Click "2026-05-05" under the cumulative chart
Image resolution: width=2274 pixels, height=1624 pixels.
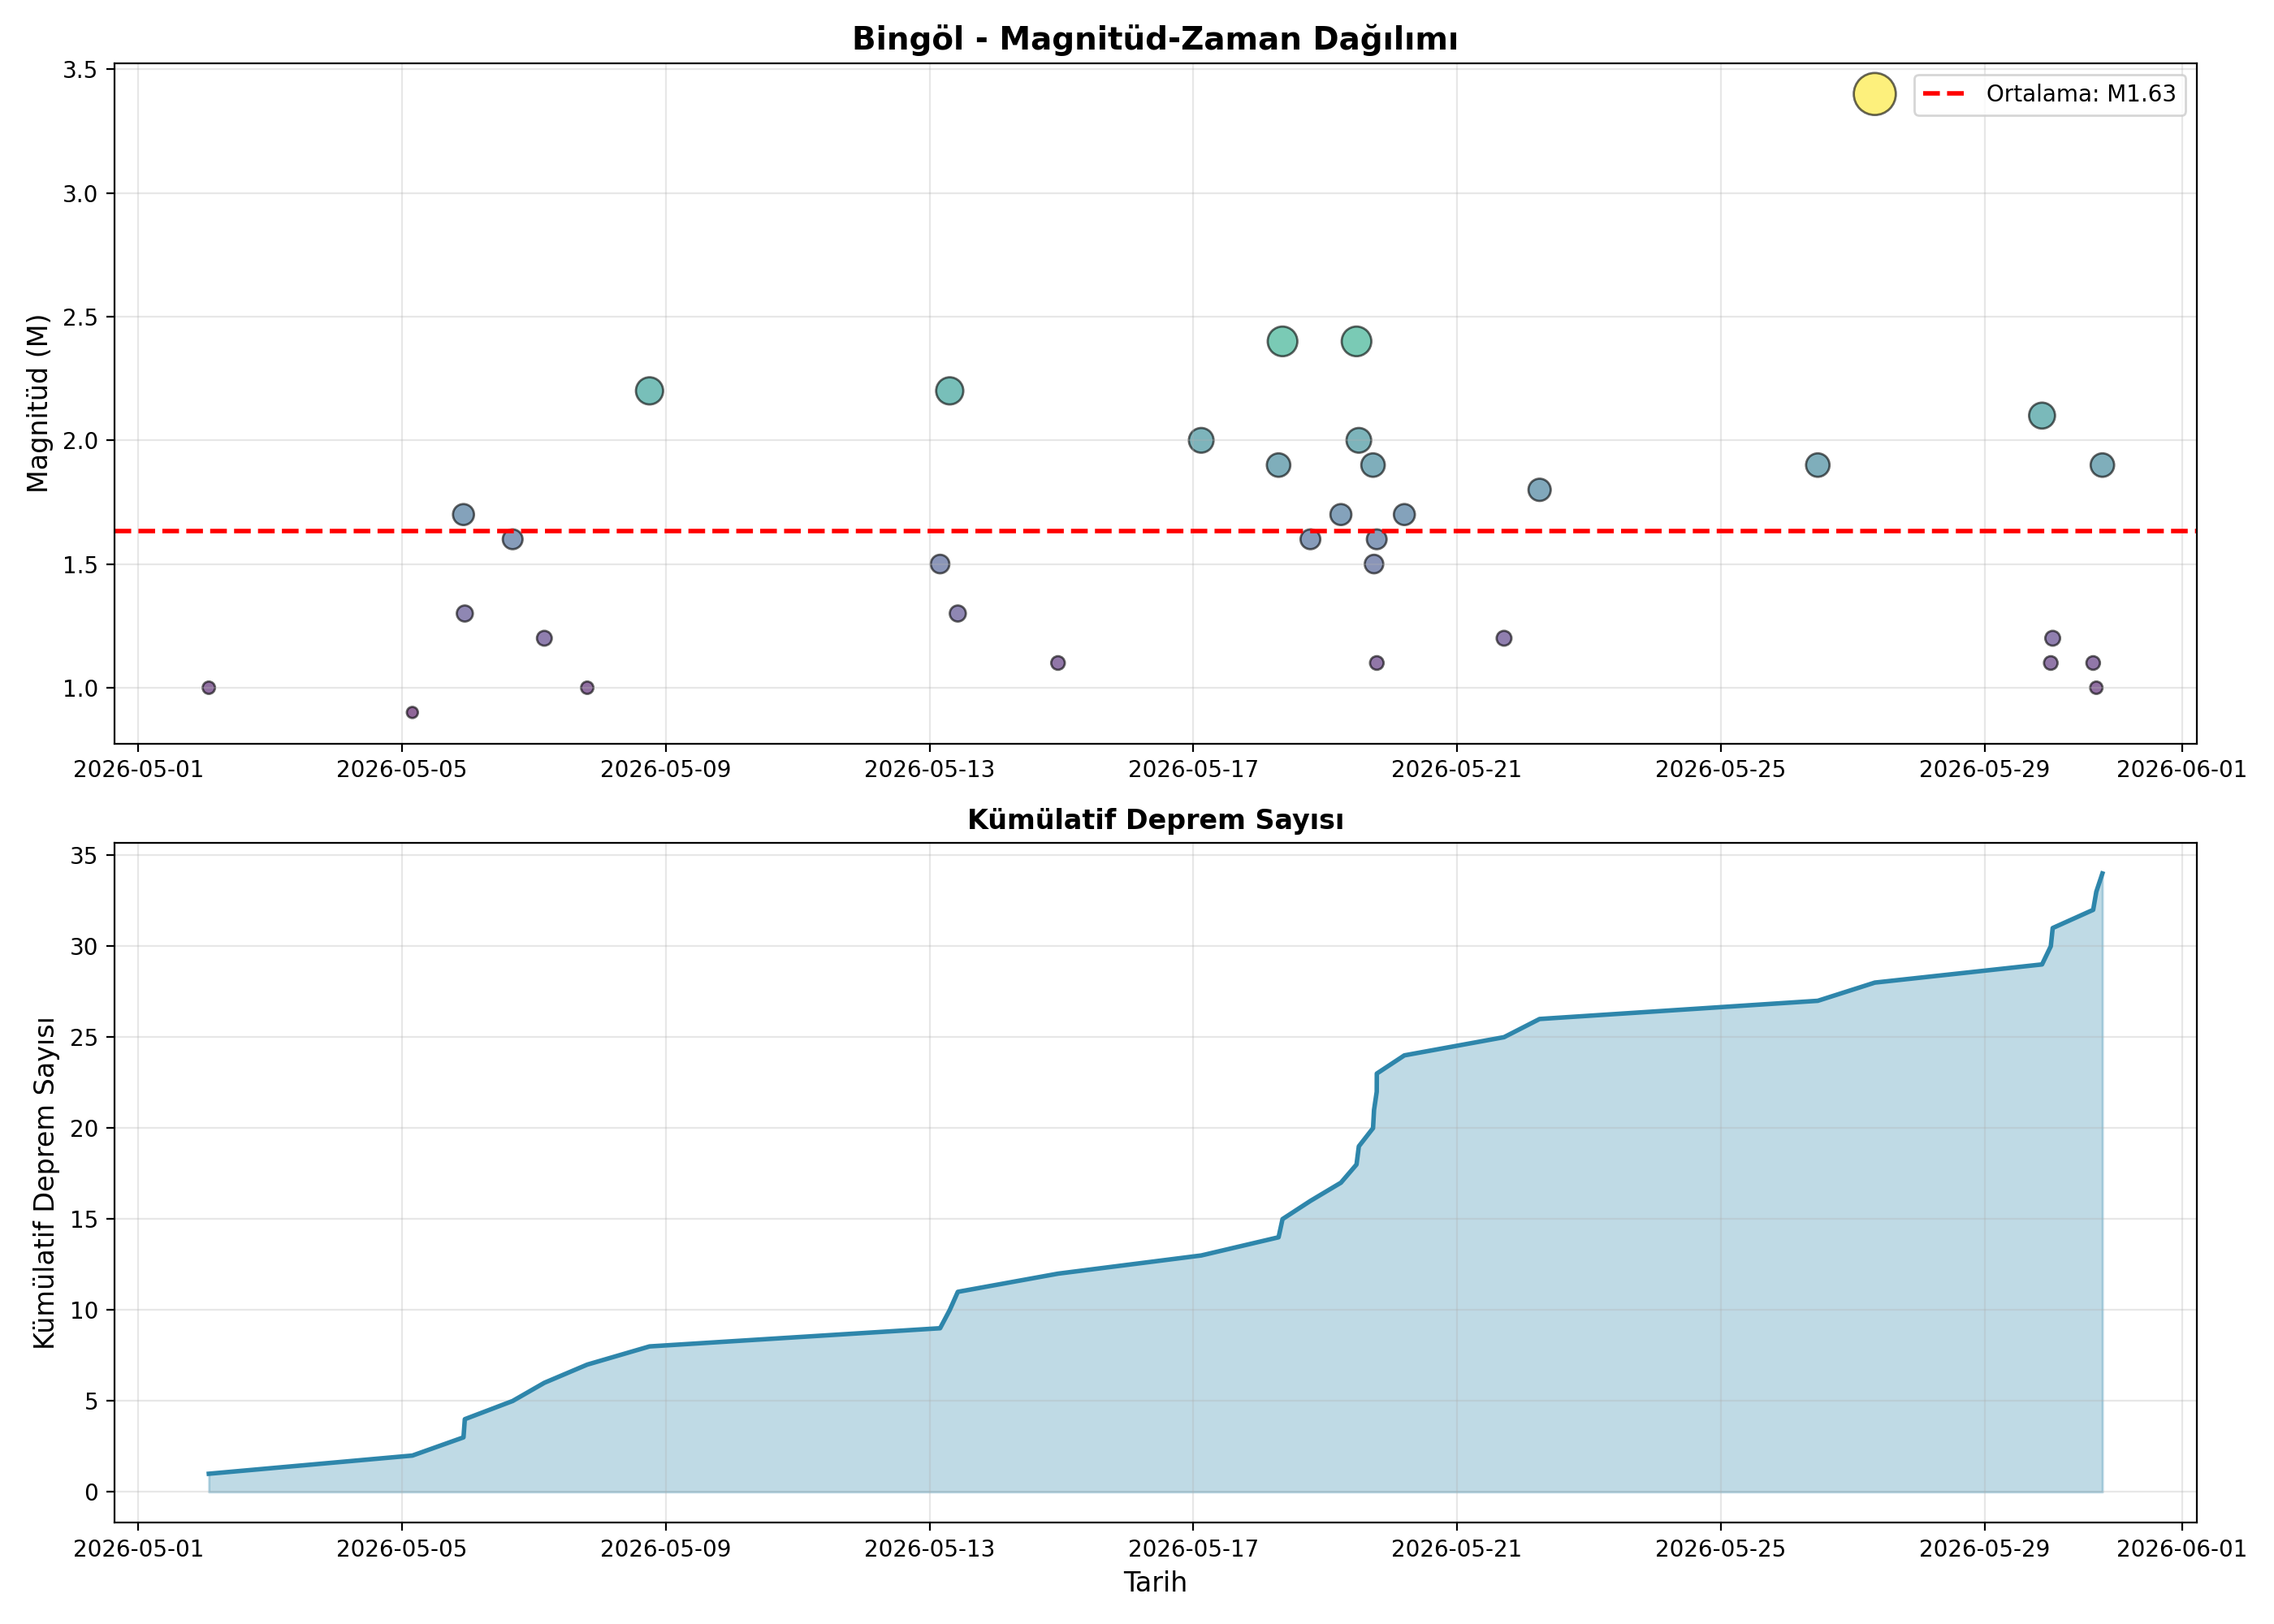click(x=402, y=1549)
